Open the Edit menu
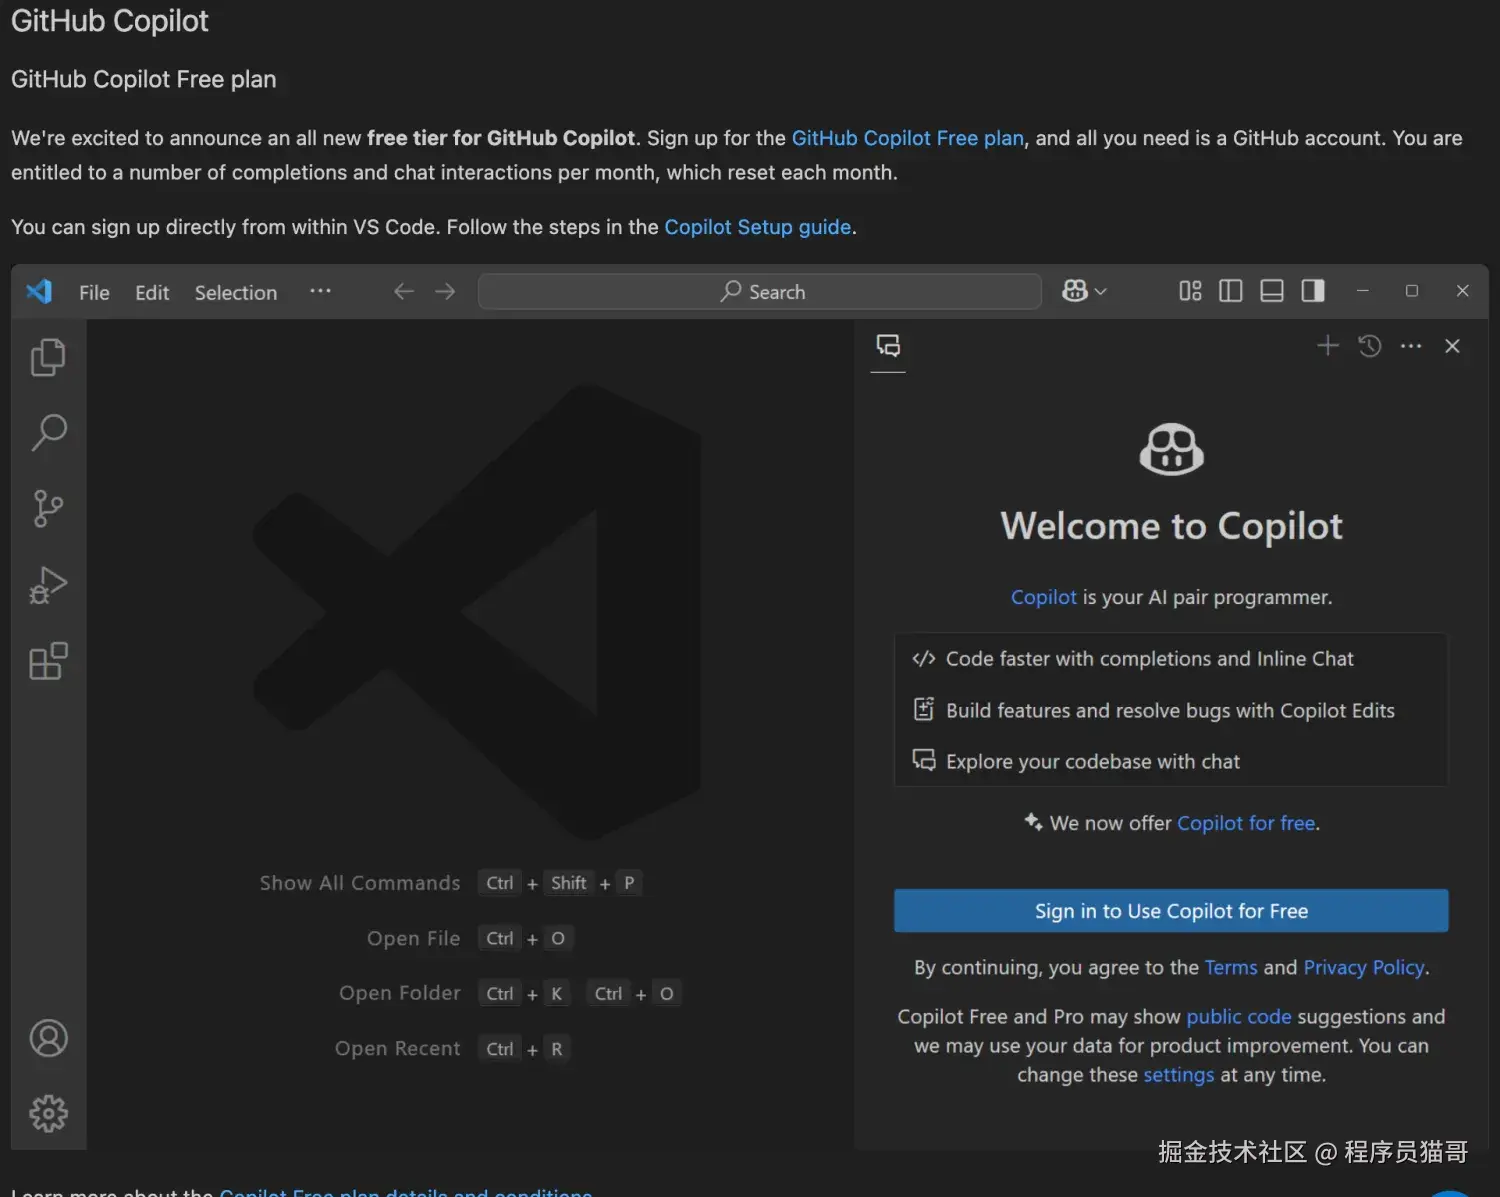 click(152, 292)
